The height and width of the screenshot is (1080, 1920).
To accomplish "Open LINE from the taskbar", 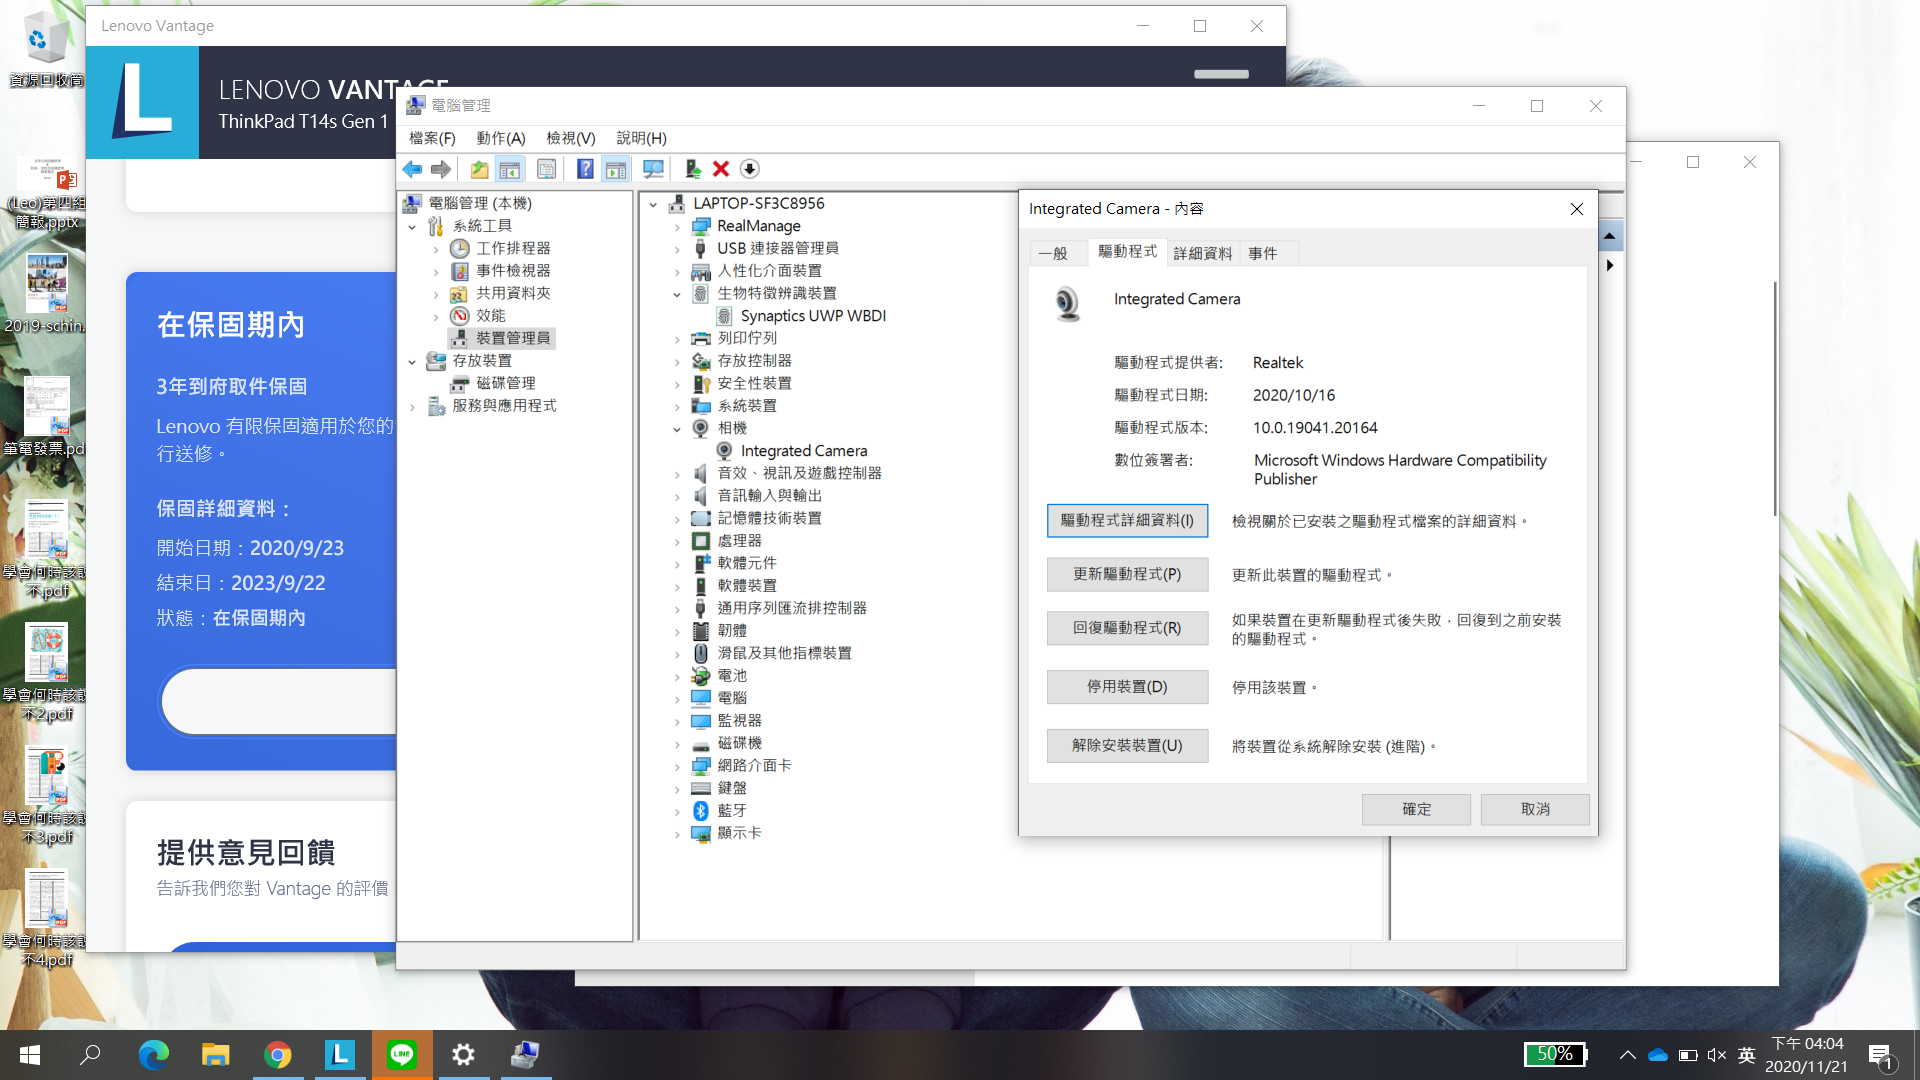I will [x=402, y=1054].
